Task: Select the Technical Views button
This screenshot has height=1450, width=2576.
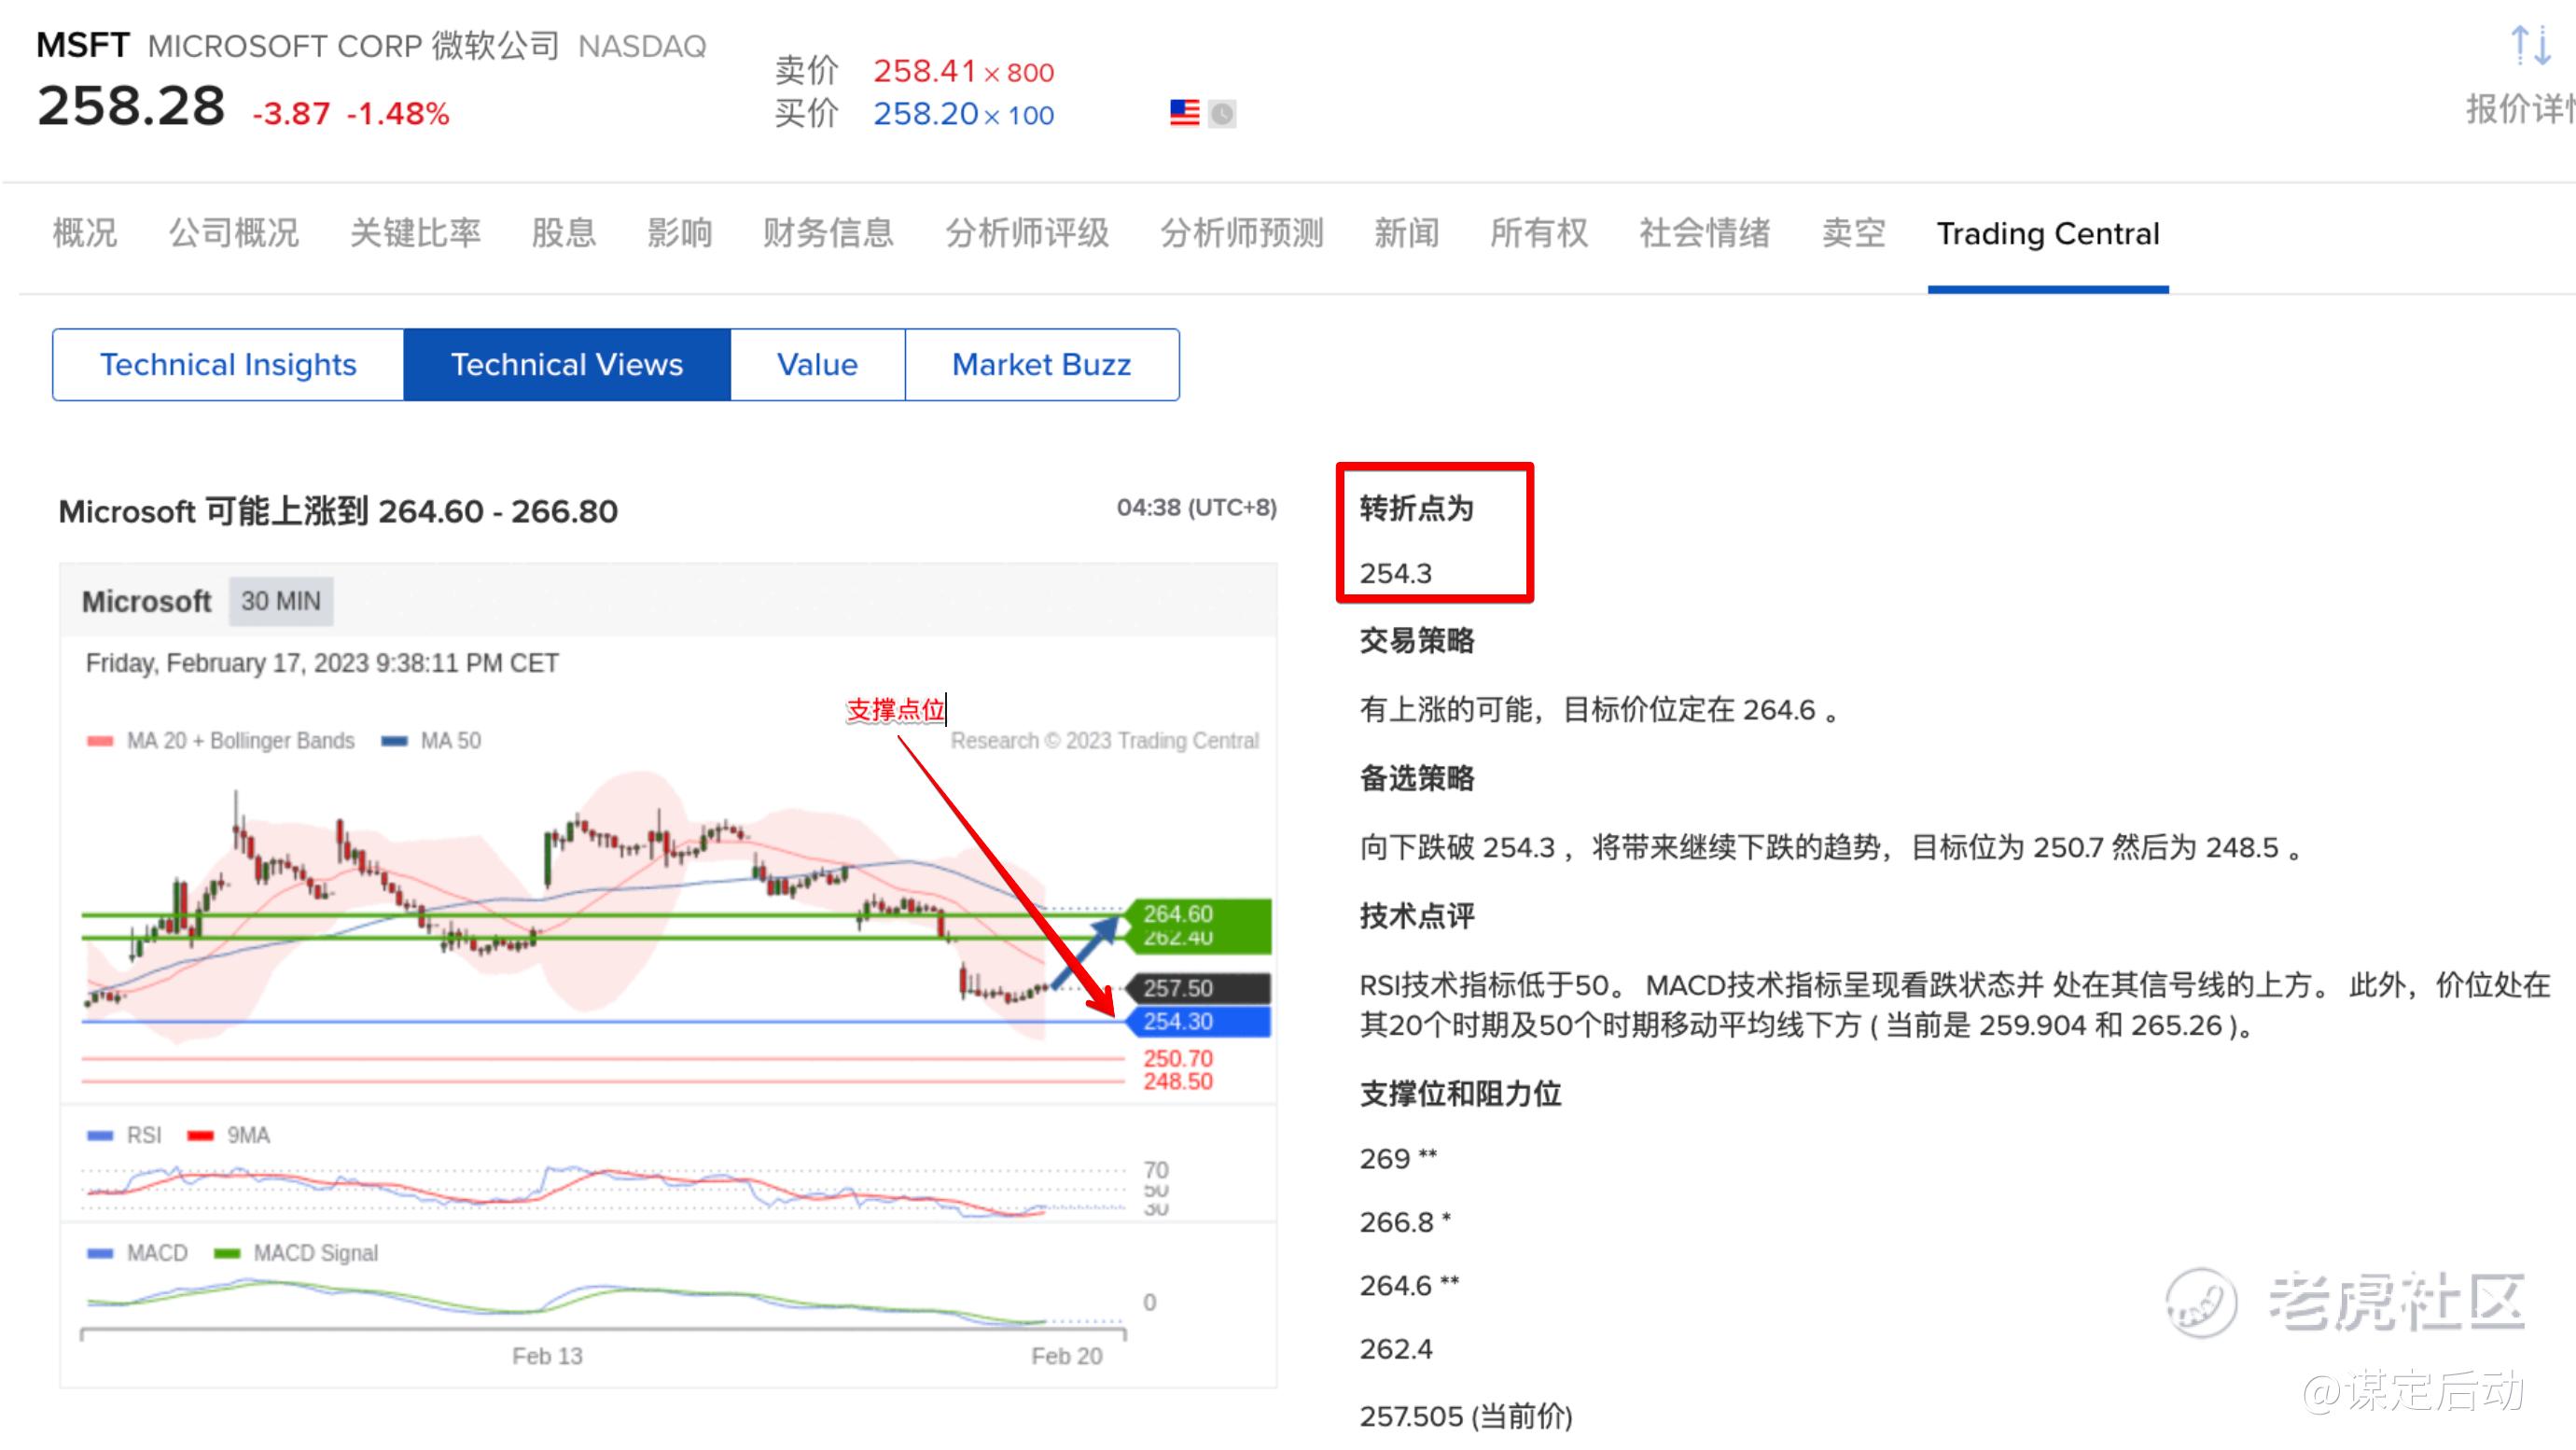Action: tap(567, 365)
